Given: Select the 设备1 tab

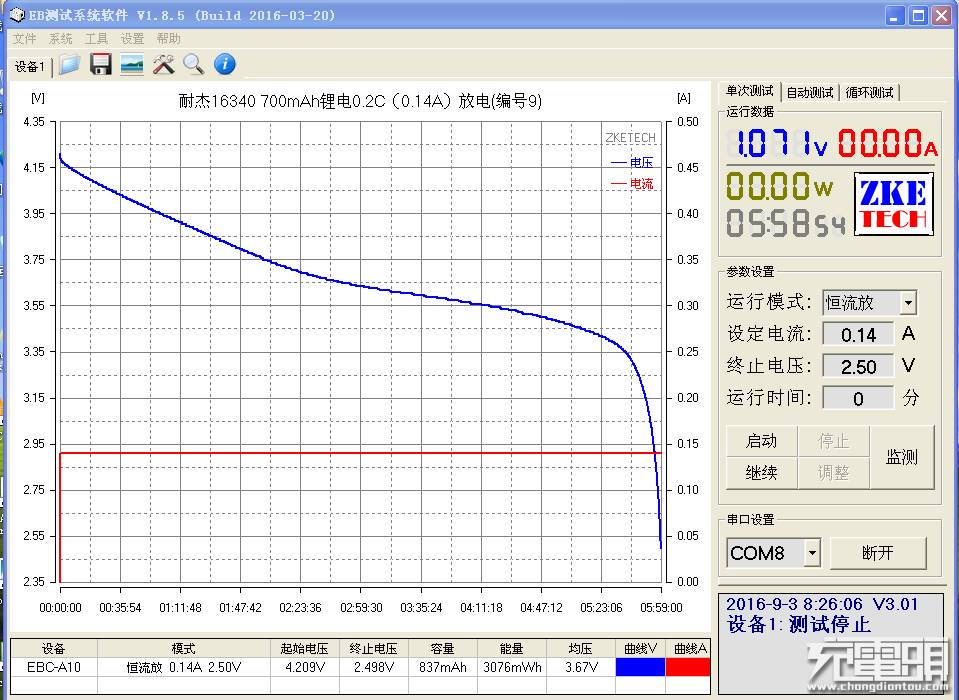Looking at the screenshot, I should point(29,67).
